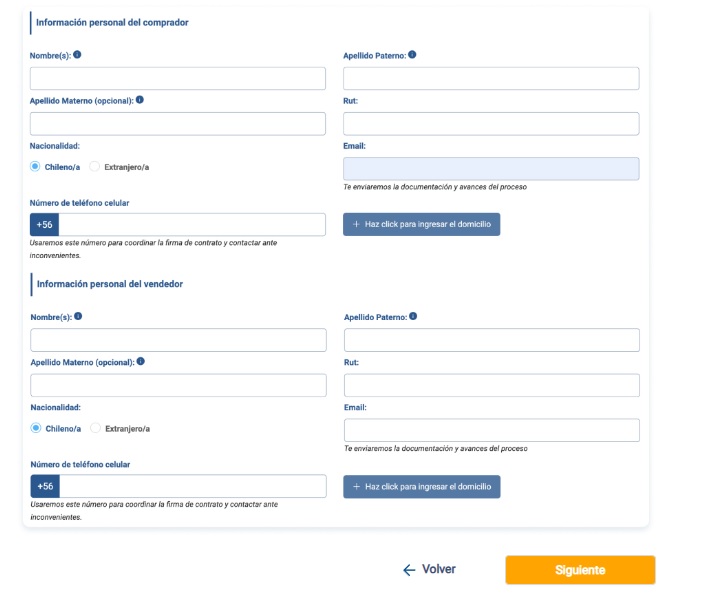Viewport: 703px width, 613px height.
Task: Focus the seller Email input field
Action: pos(491,430)
